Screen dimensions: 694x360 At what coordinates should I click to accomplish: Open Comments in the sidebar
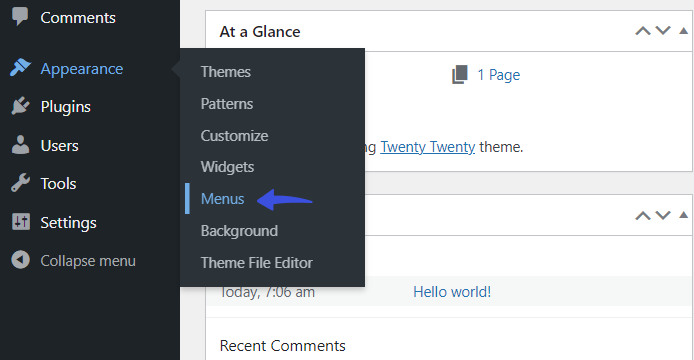click(78, 18)
